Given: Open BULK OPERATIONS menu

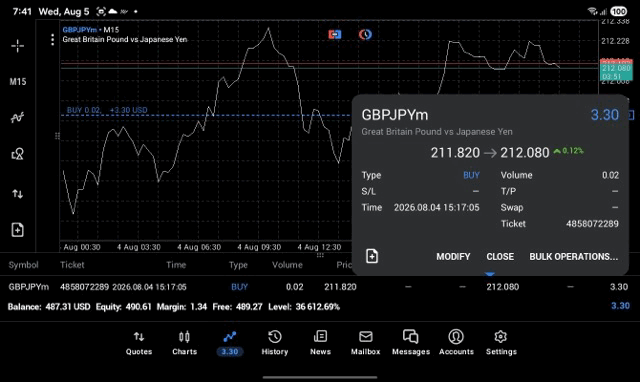Looking at the screenshot, I should [573, 257].
